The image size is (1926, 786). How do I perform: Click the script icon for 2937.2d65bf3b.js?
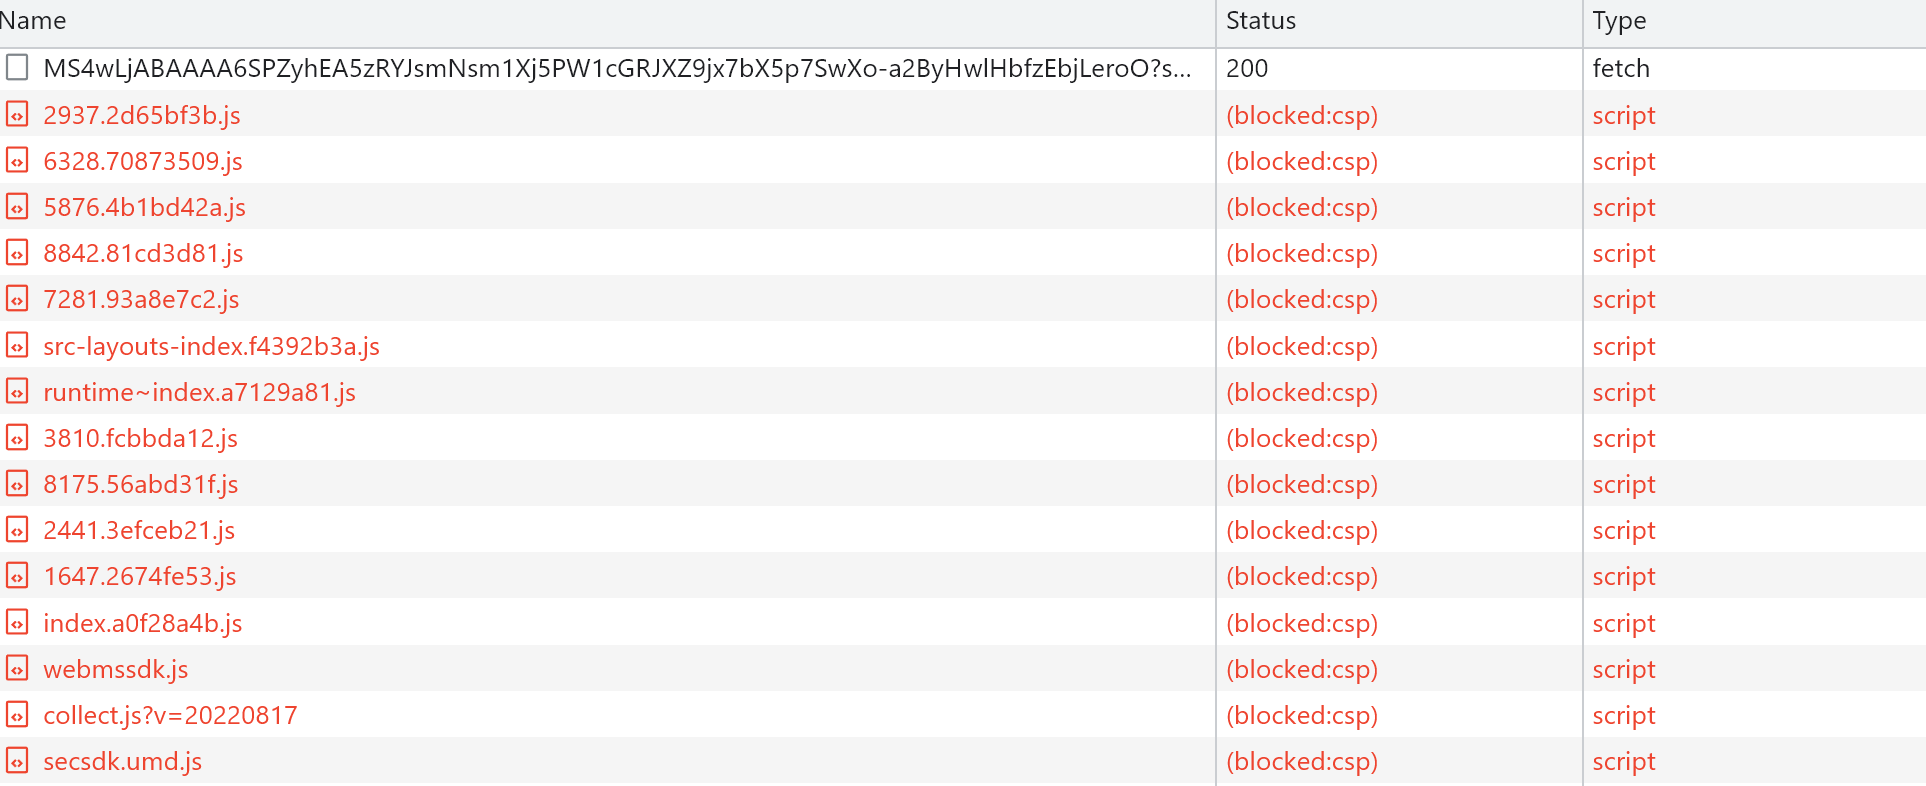click(17, 115)
